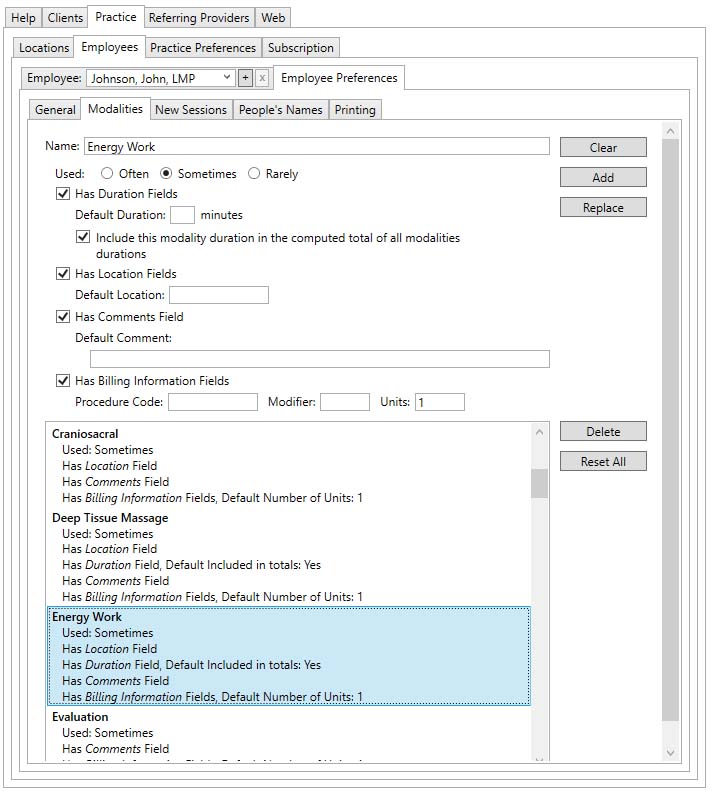
Task: Click the x icon to remove employee
Action: [x=262, y=78]
